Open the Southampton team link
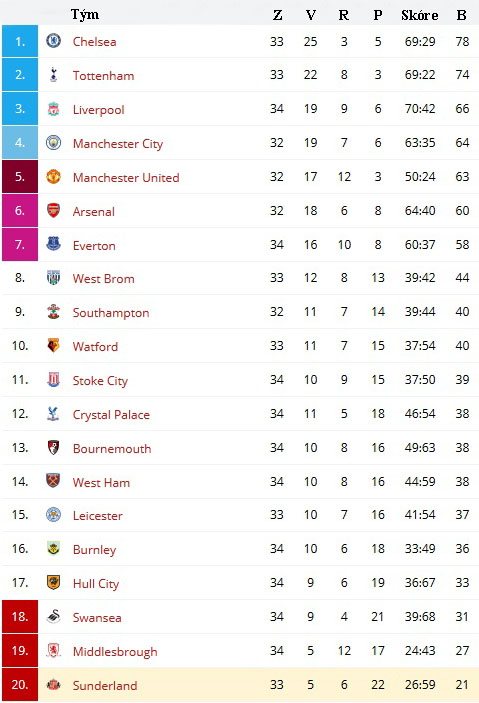 [111, 313]
